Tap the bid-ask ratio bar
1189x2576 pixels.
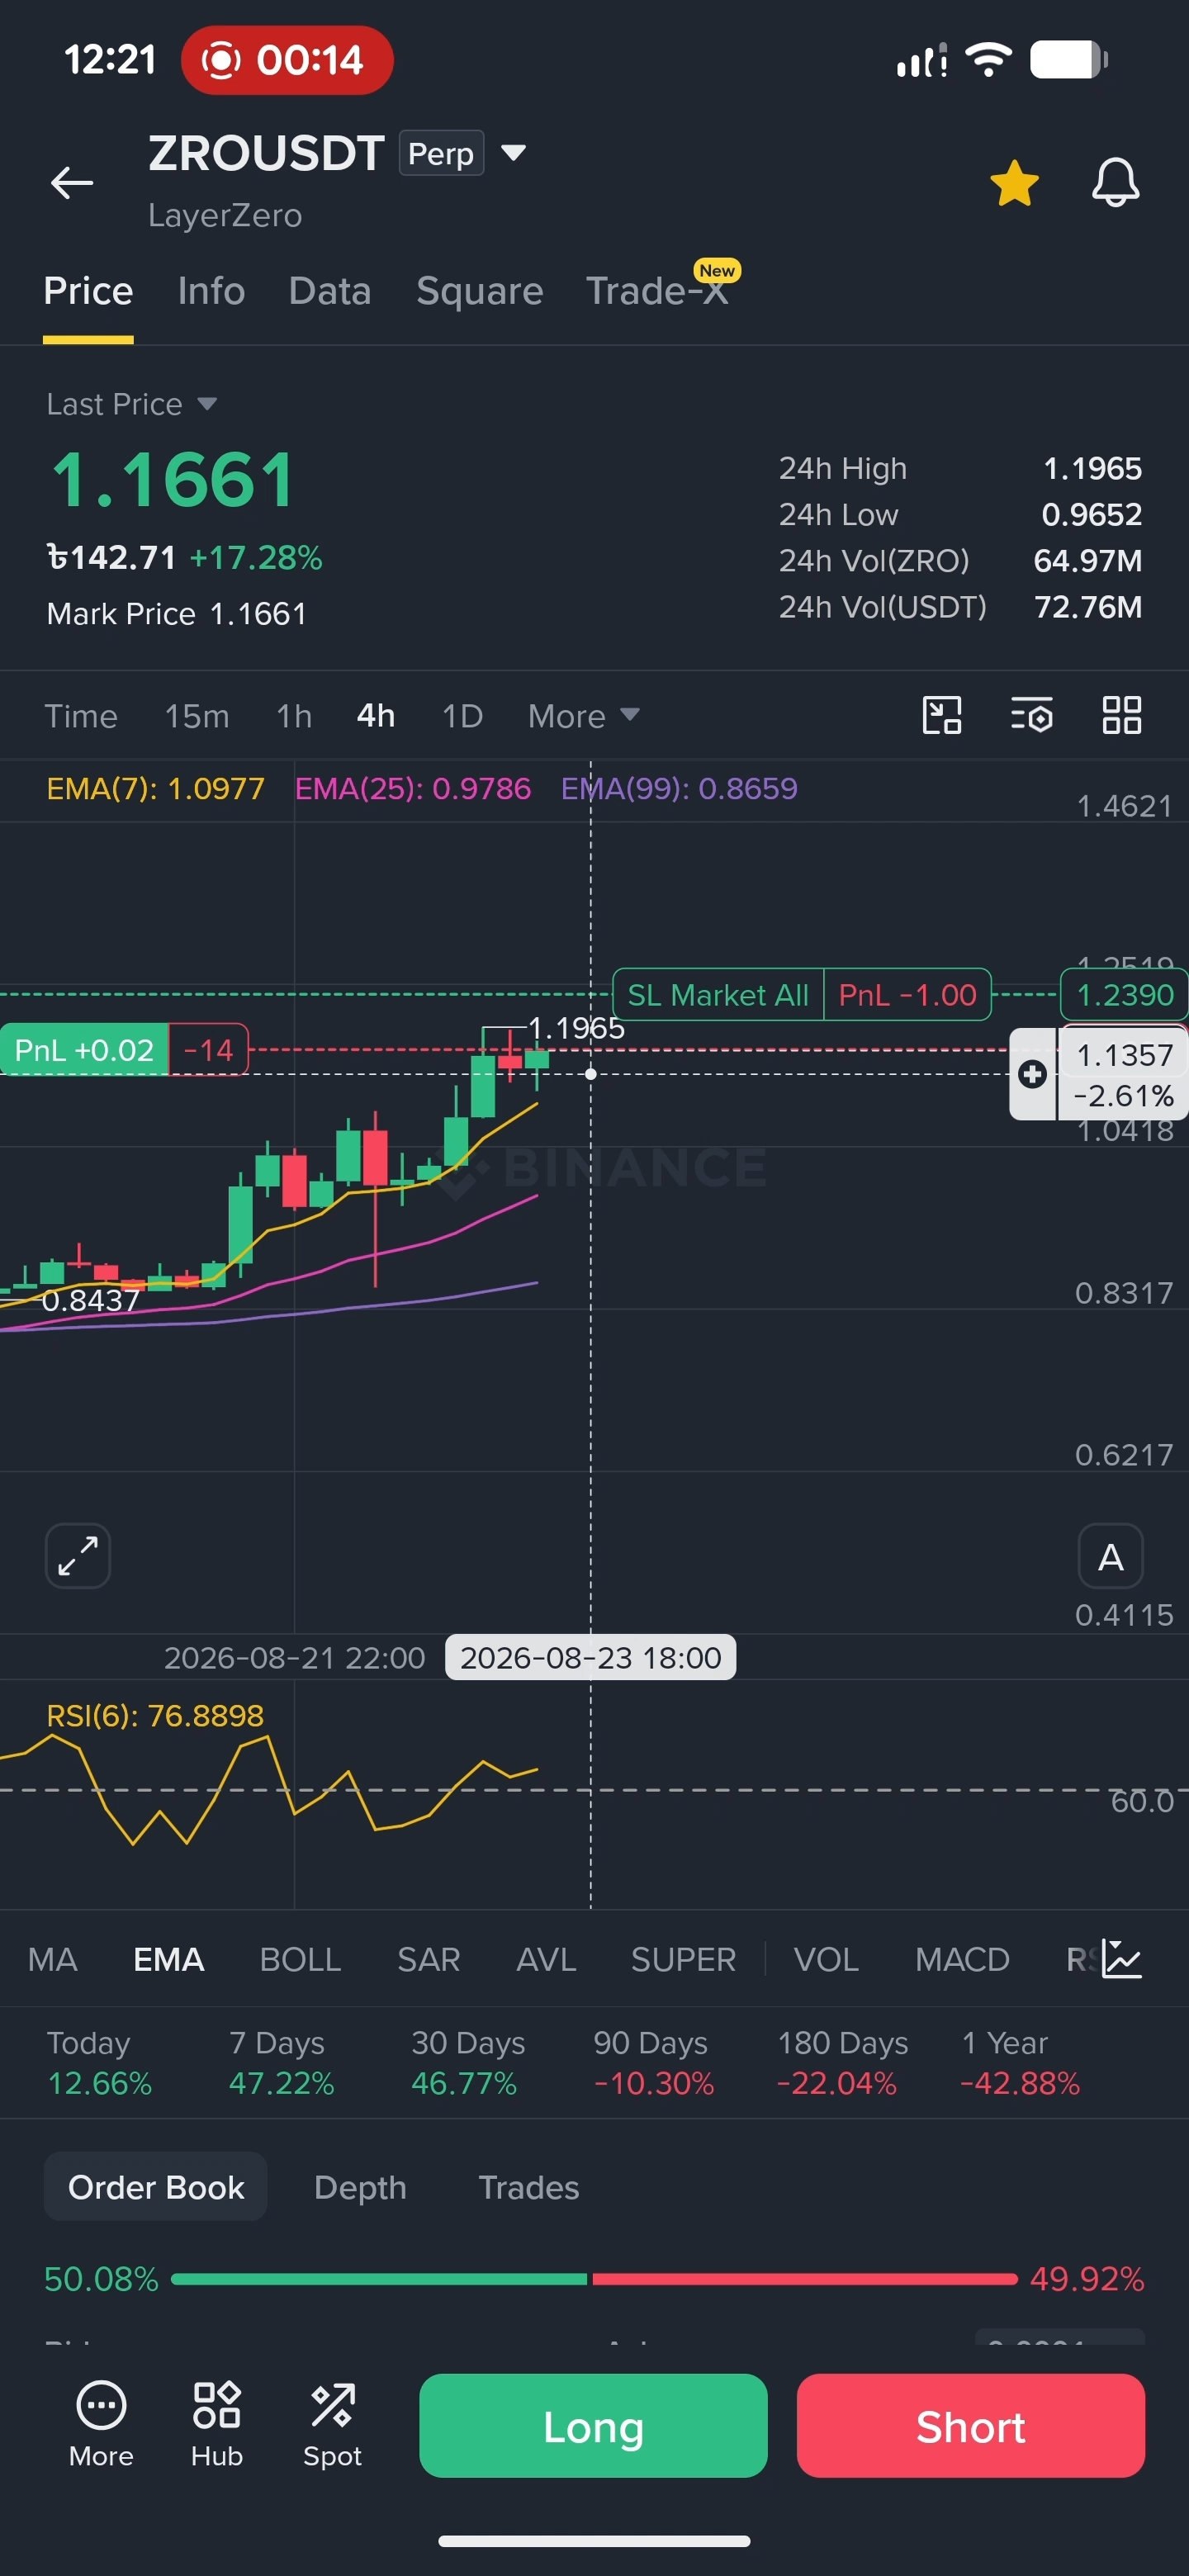[594, 2279]
